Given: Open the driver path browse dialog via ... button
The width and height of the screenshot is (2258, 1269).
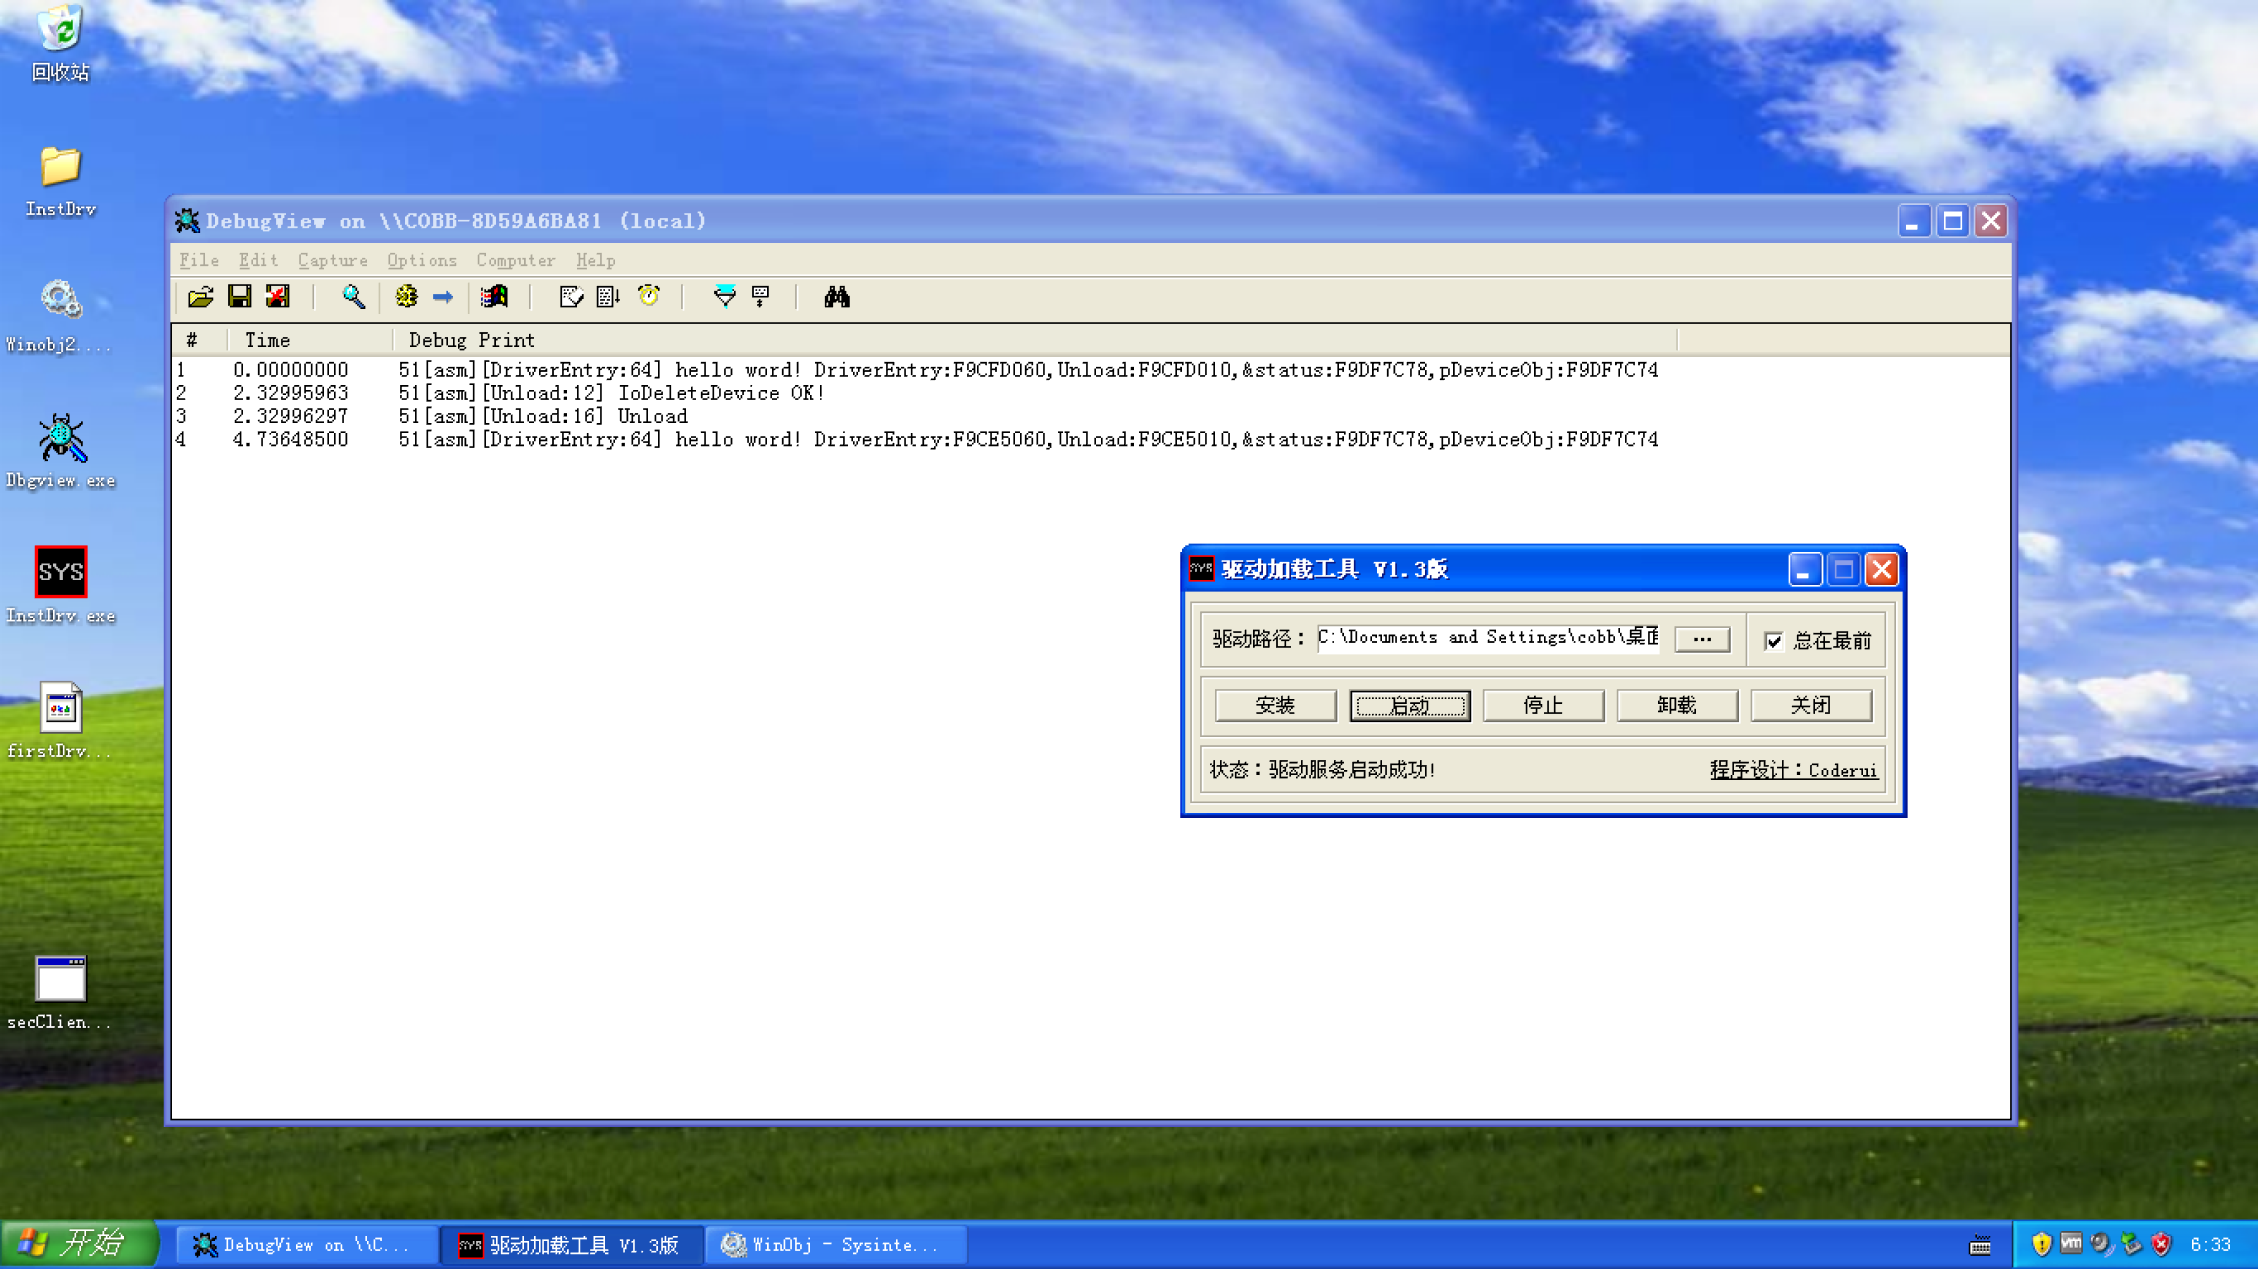Looking at the screenshot, I should click(x=1702, y=638).
